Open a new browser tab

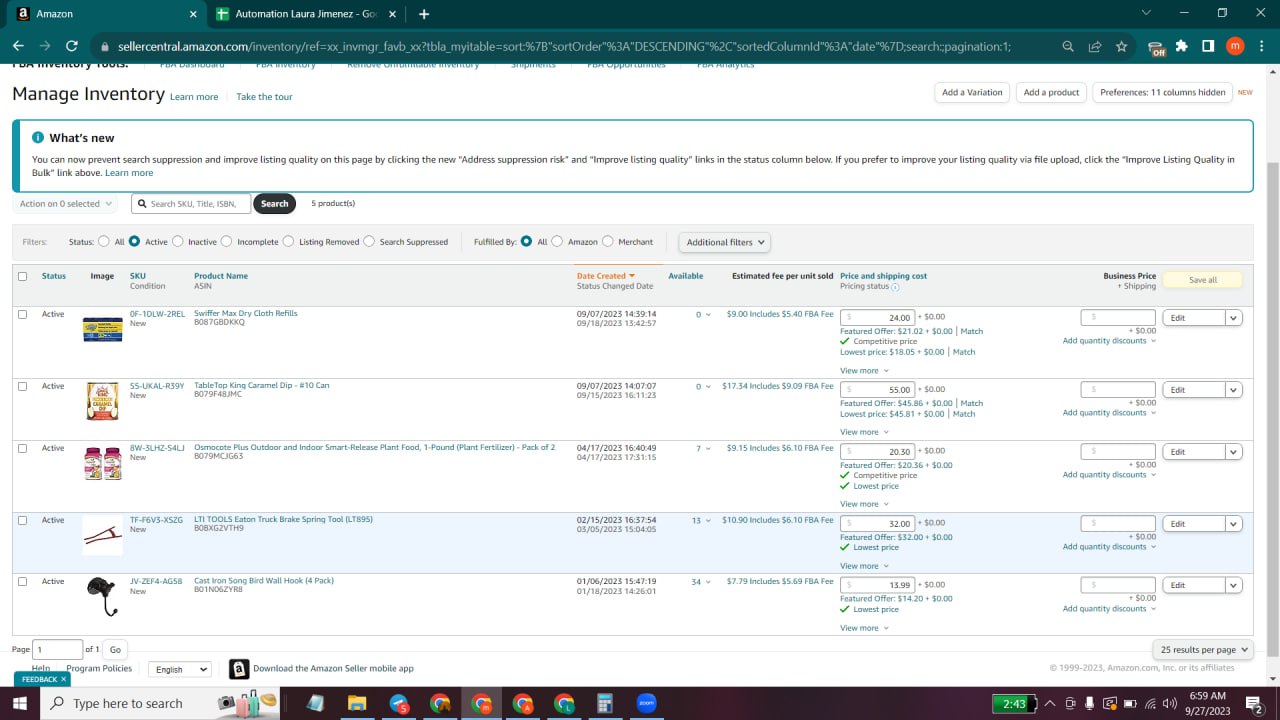pyautogui.click(x=424, y=14)
